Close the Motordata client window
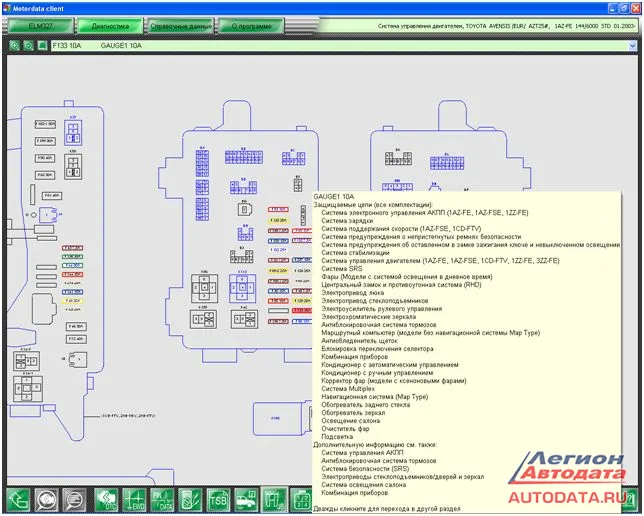Screen dimensions: 644x516 [x=635, y=8]
